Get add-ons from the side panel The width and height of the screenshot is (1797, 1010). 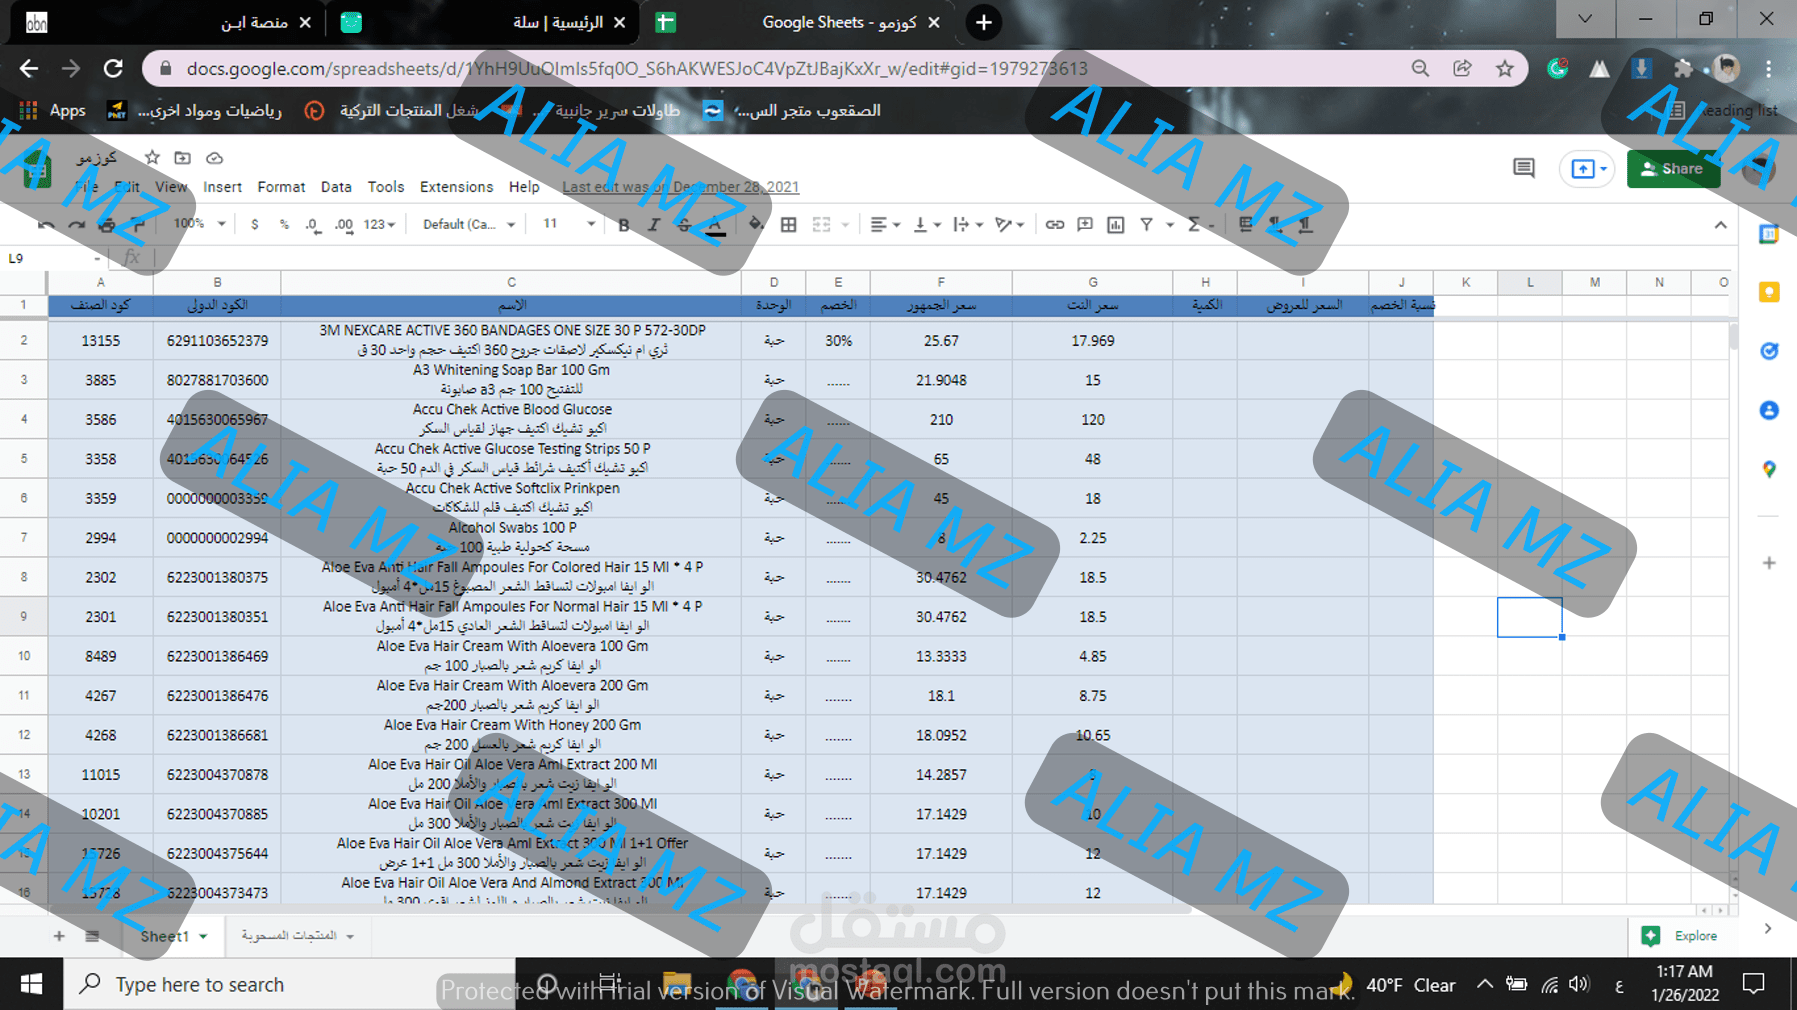(1769, 563)
